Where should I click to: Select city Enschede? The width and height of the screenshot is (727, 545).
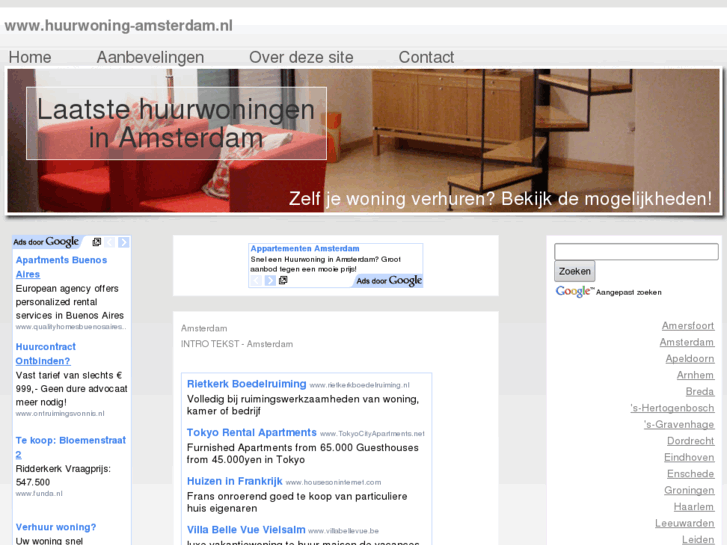[x=690, y=474]
